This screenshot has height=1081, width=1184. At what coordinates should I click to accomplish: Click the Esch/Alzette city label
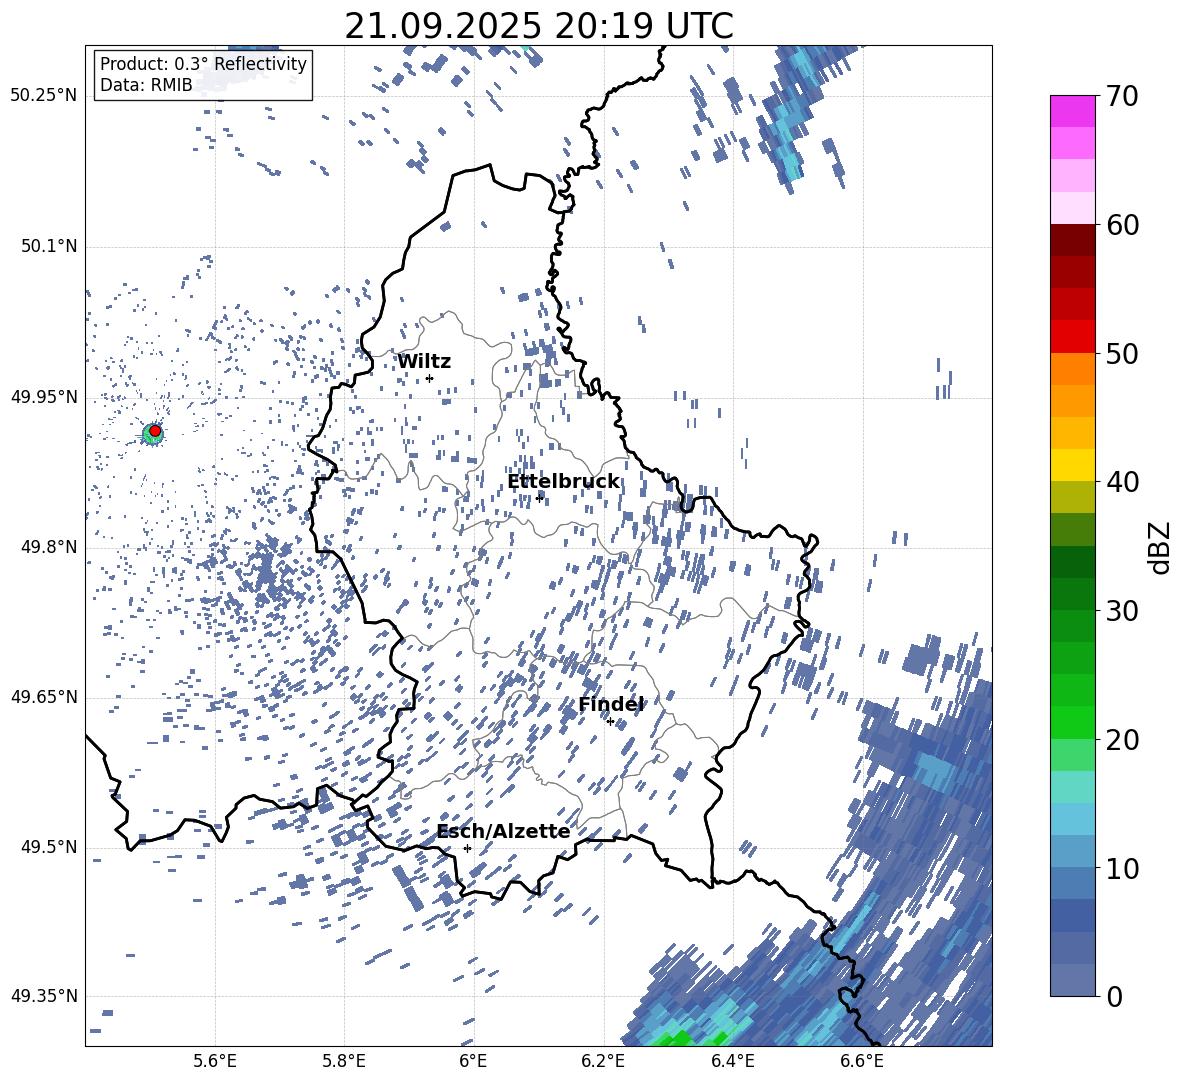click(x=503, y=832)
